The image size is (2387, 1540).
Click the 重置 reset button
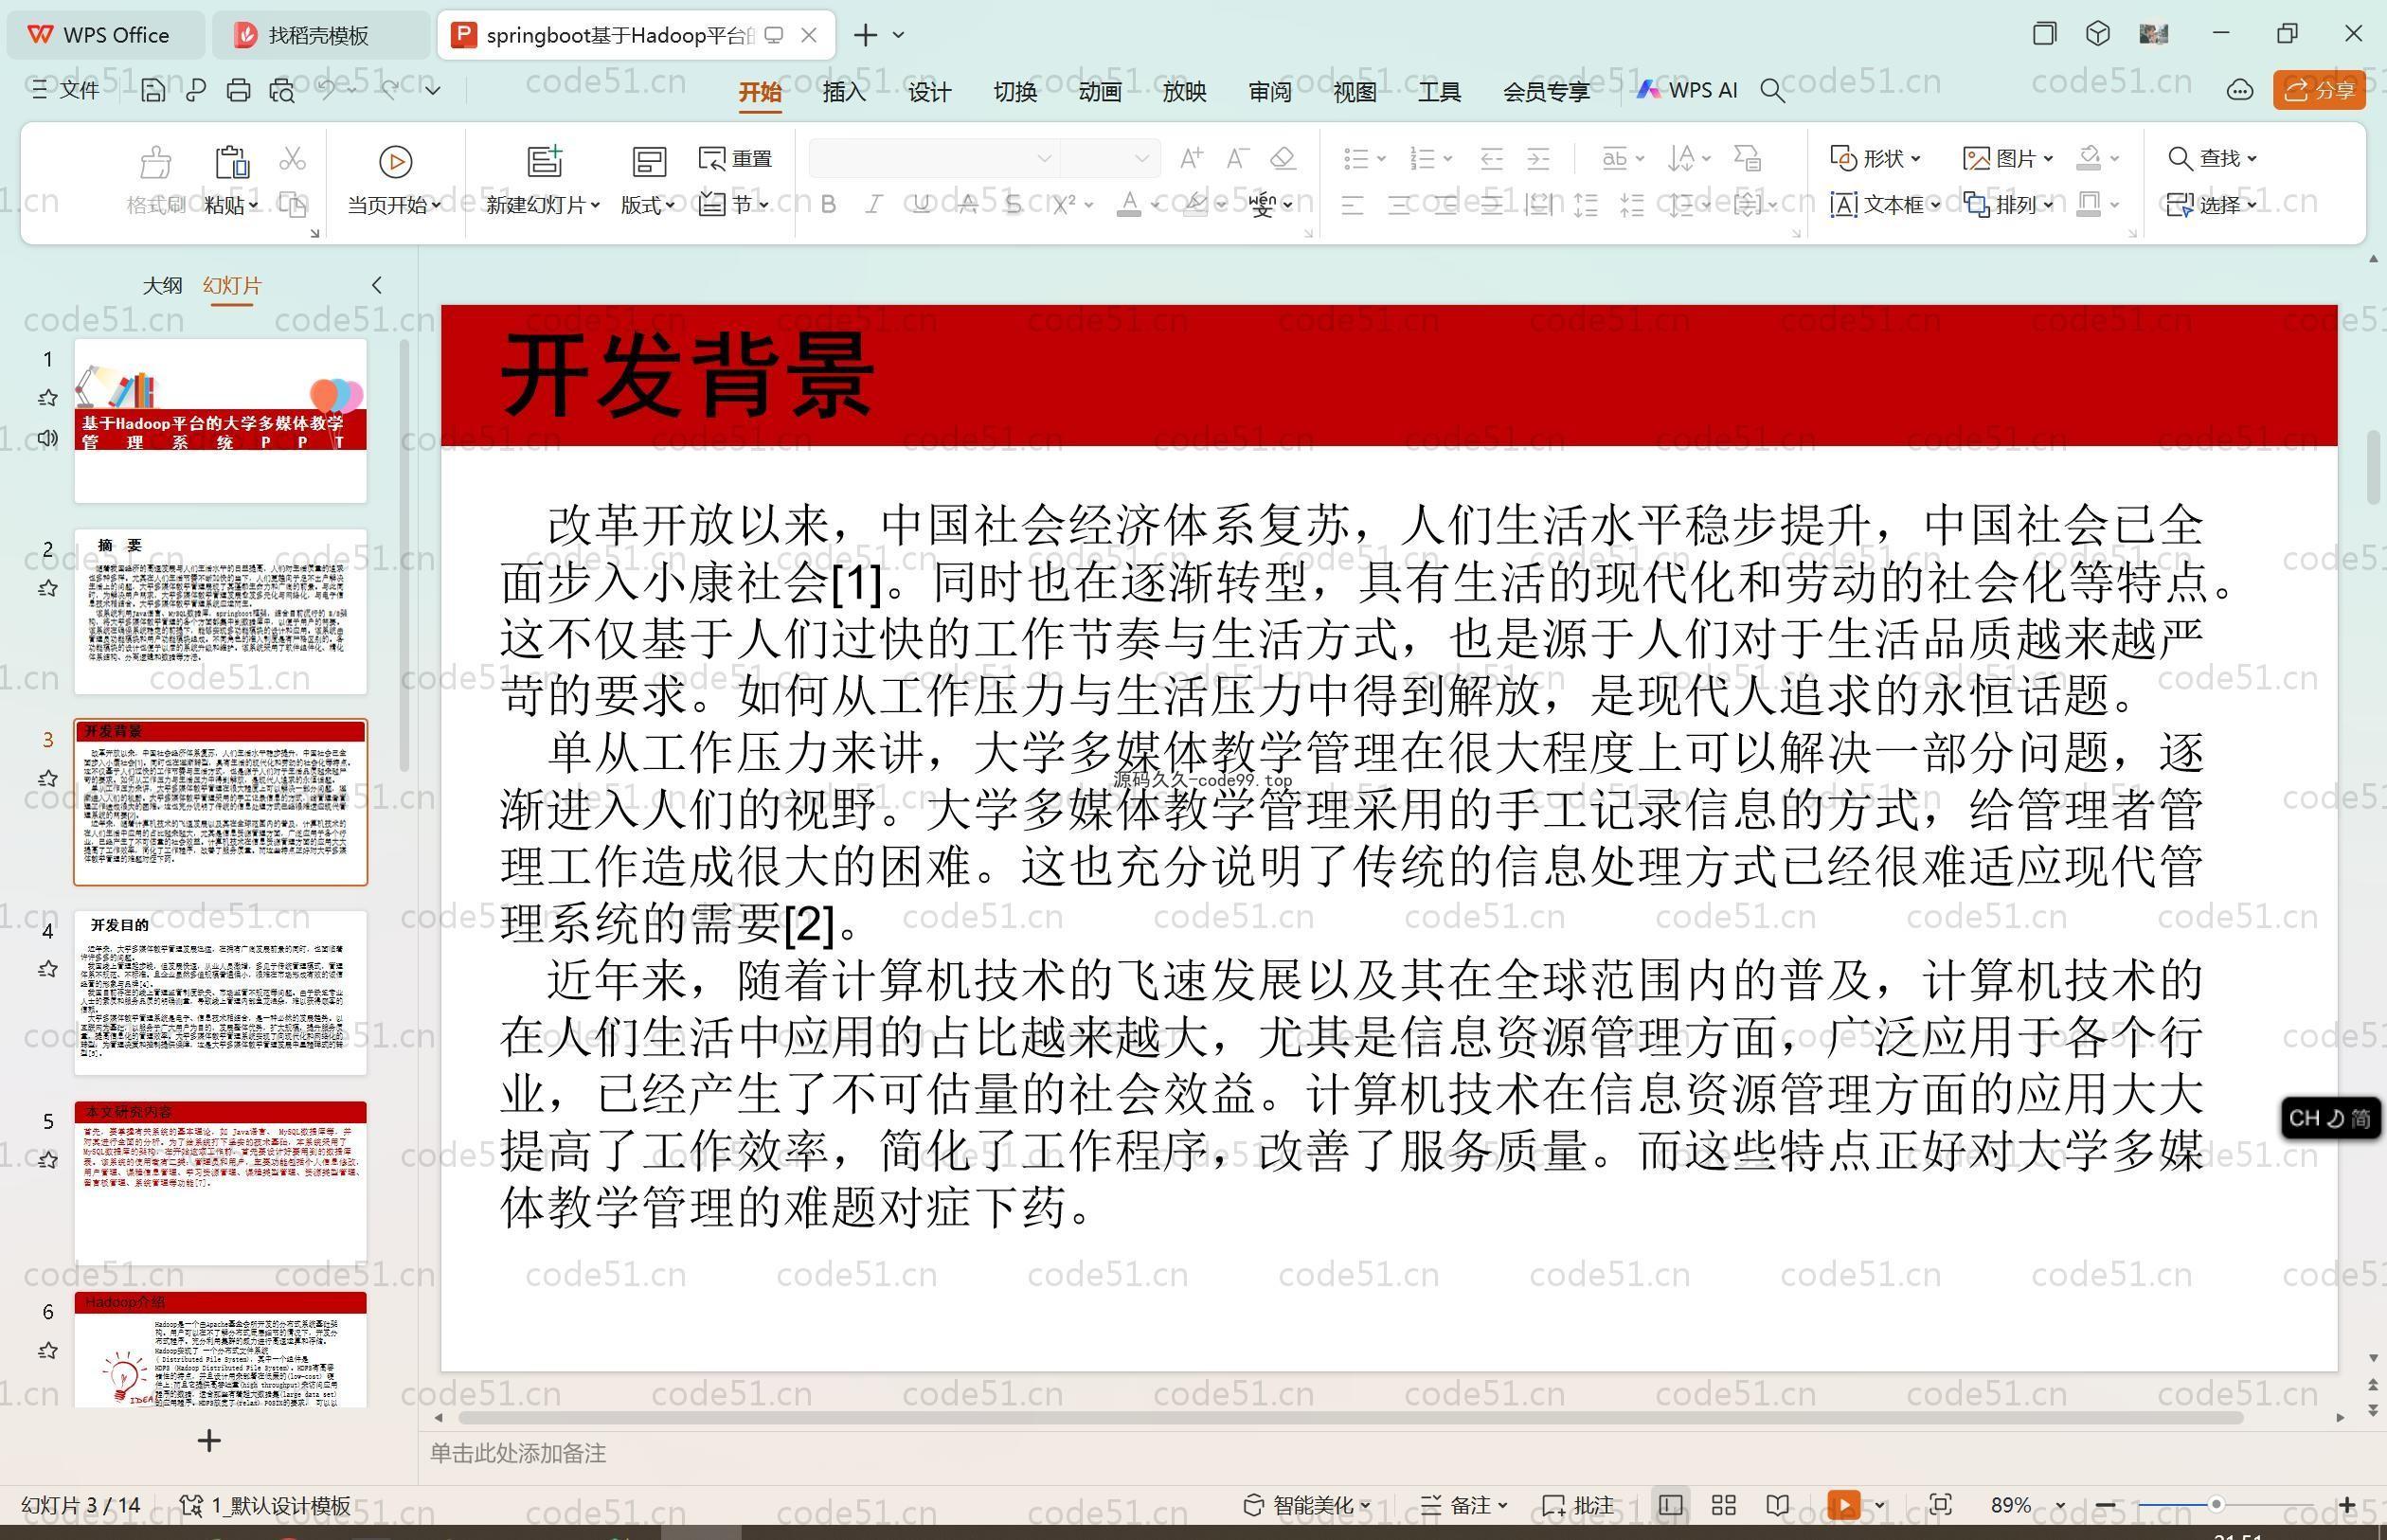pyautogui.click(x=736, y=159)
